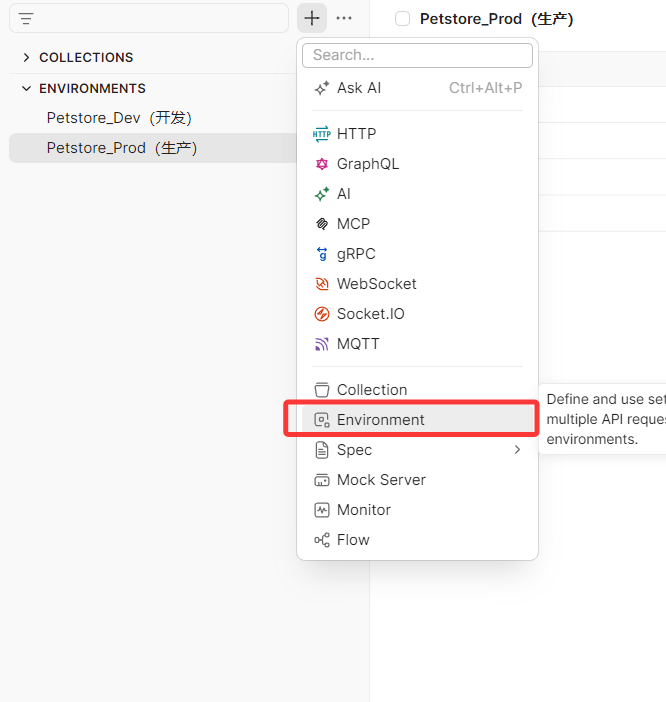Select MQTT from the menu
The image size is (666, 702).
tap(417, 344)
